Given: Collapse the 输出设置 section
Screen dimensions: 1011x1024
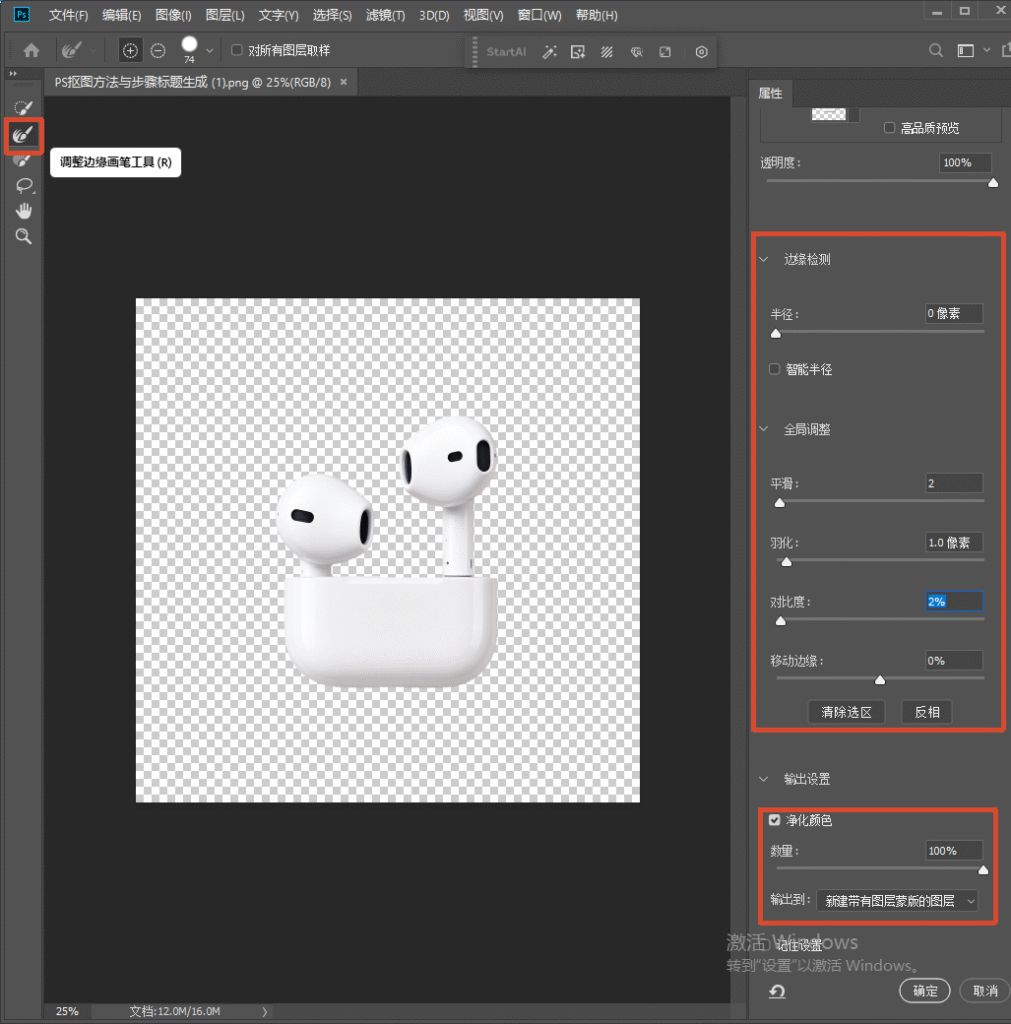Looking at the screenshot, I should click(763, 778).
